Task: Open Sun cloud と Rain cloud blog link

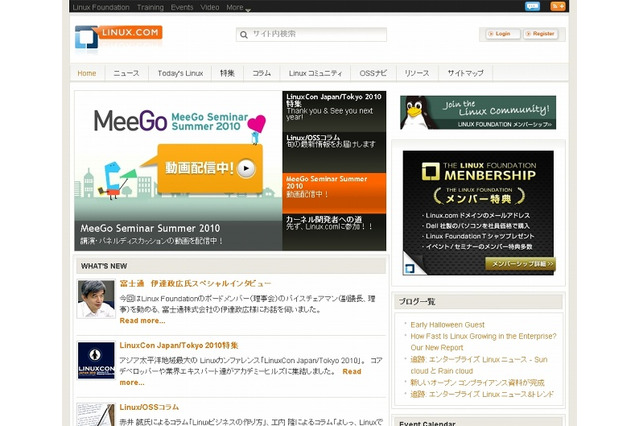Action: (479, 365)
